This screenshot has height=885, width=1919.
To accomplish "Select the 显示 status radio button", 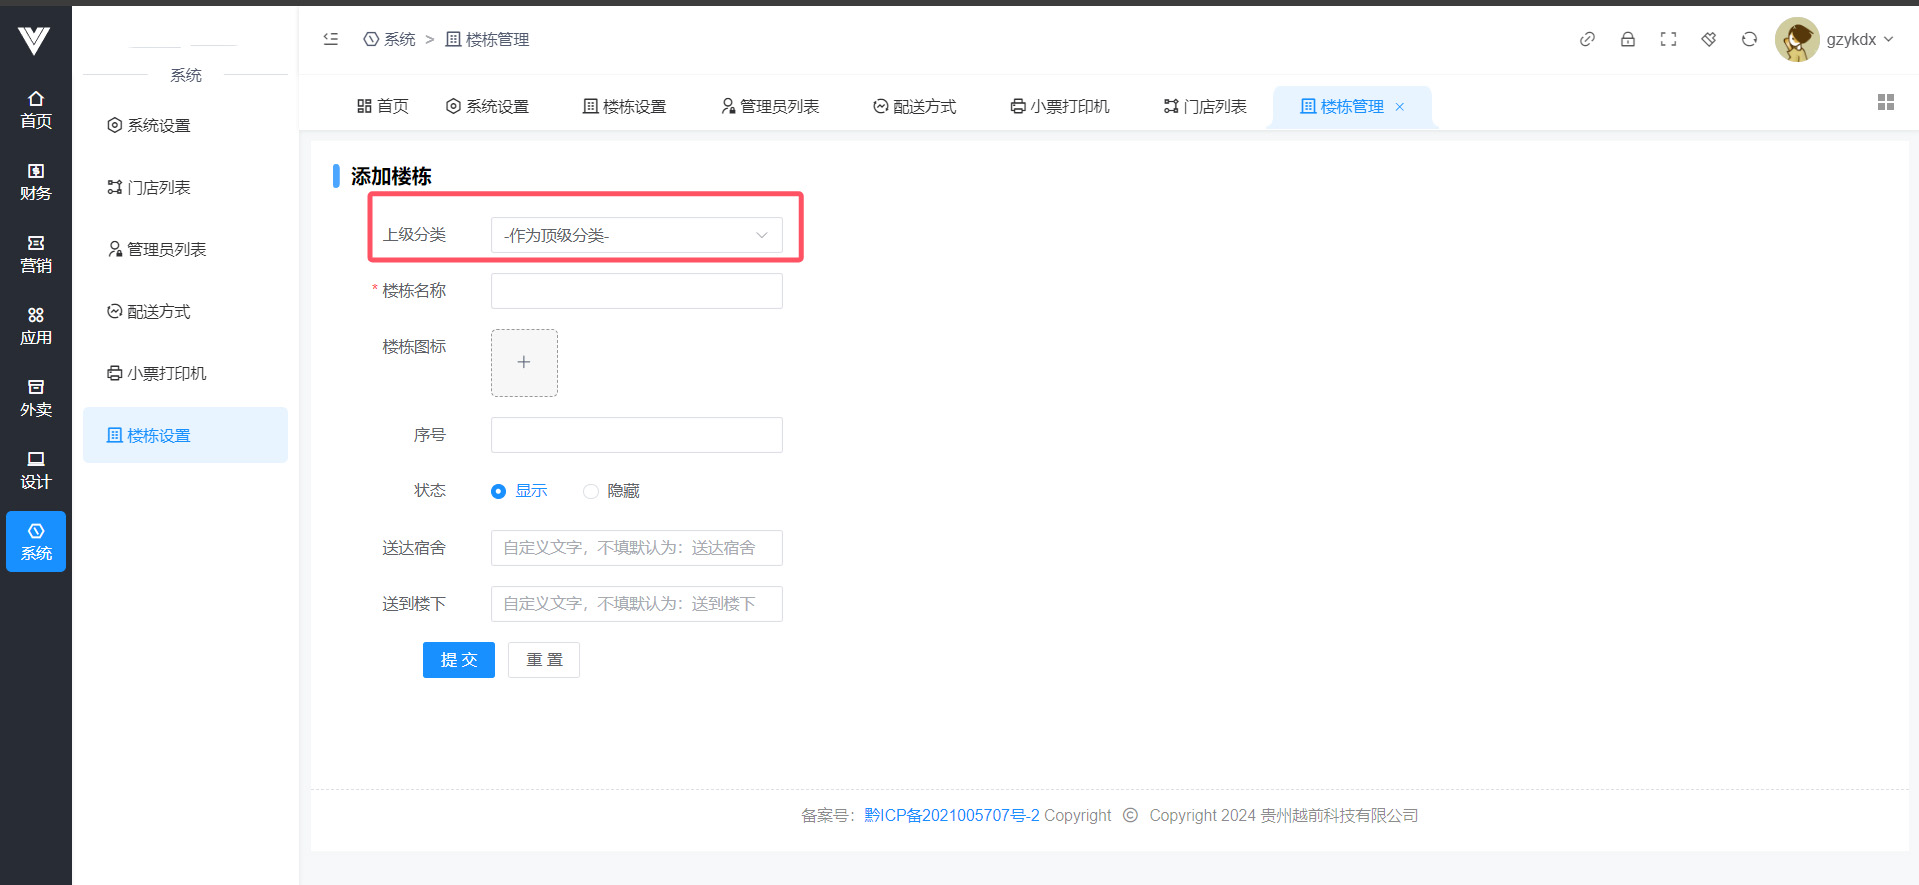I will tap(499, 491).
